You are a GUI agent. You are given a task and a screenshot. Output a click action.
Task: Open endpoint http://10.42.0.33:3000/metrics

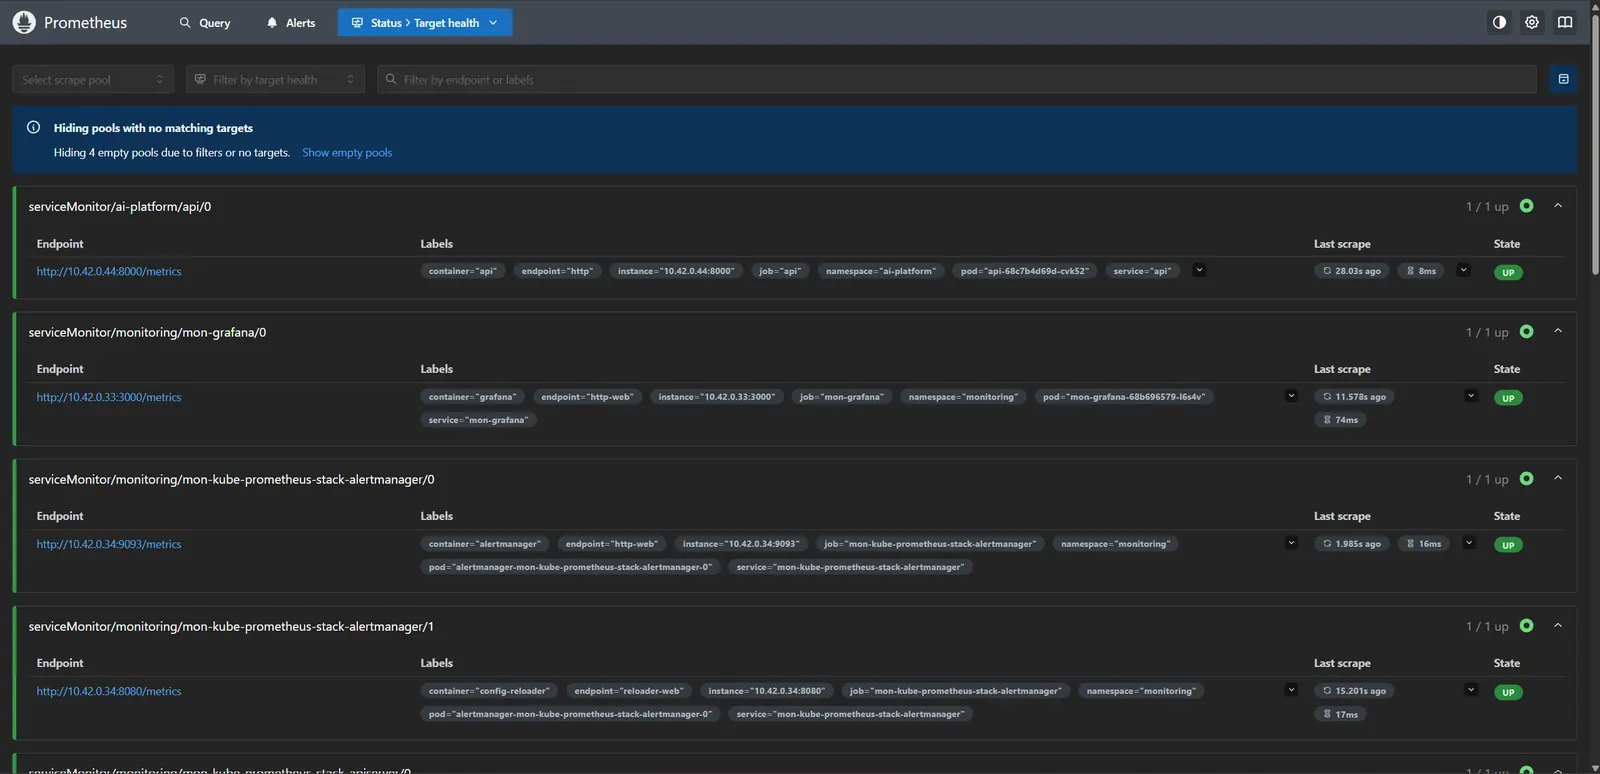[x=109, y=397]
